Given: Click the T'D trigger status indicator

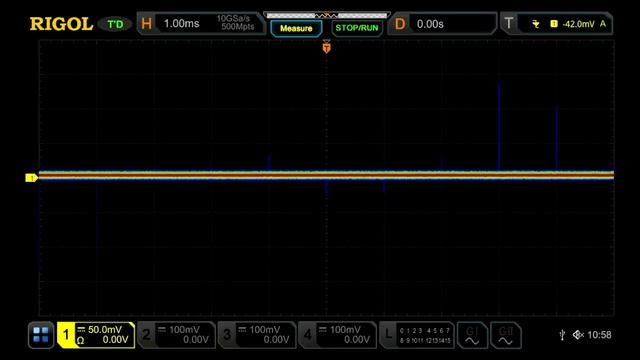Looking at the screenshot, I should point(115,24).
